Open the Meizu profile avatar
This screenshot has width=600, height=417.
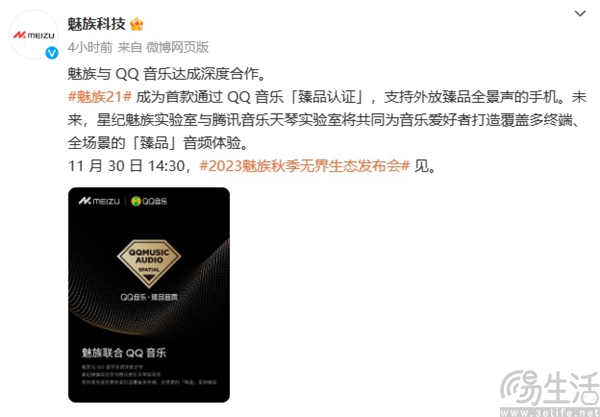pyautogui.click(x=34, y=35)
